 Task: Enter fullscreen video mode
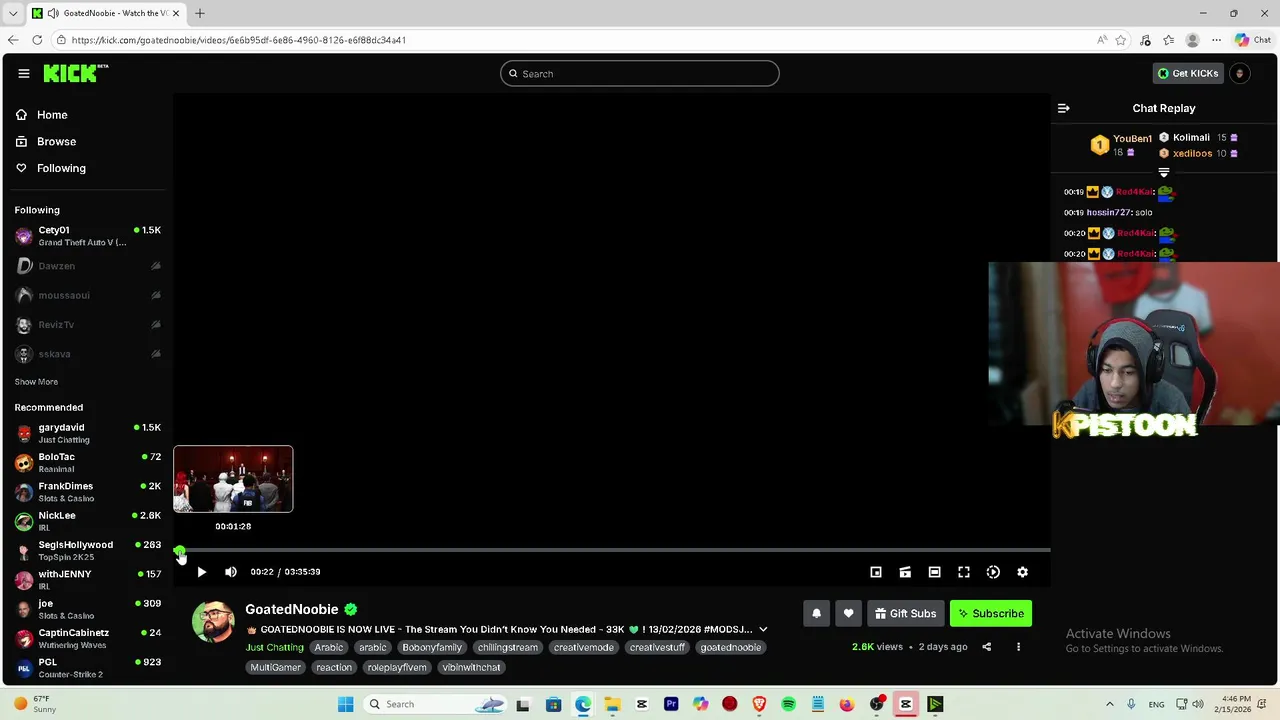[x=964, y=572]
